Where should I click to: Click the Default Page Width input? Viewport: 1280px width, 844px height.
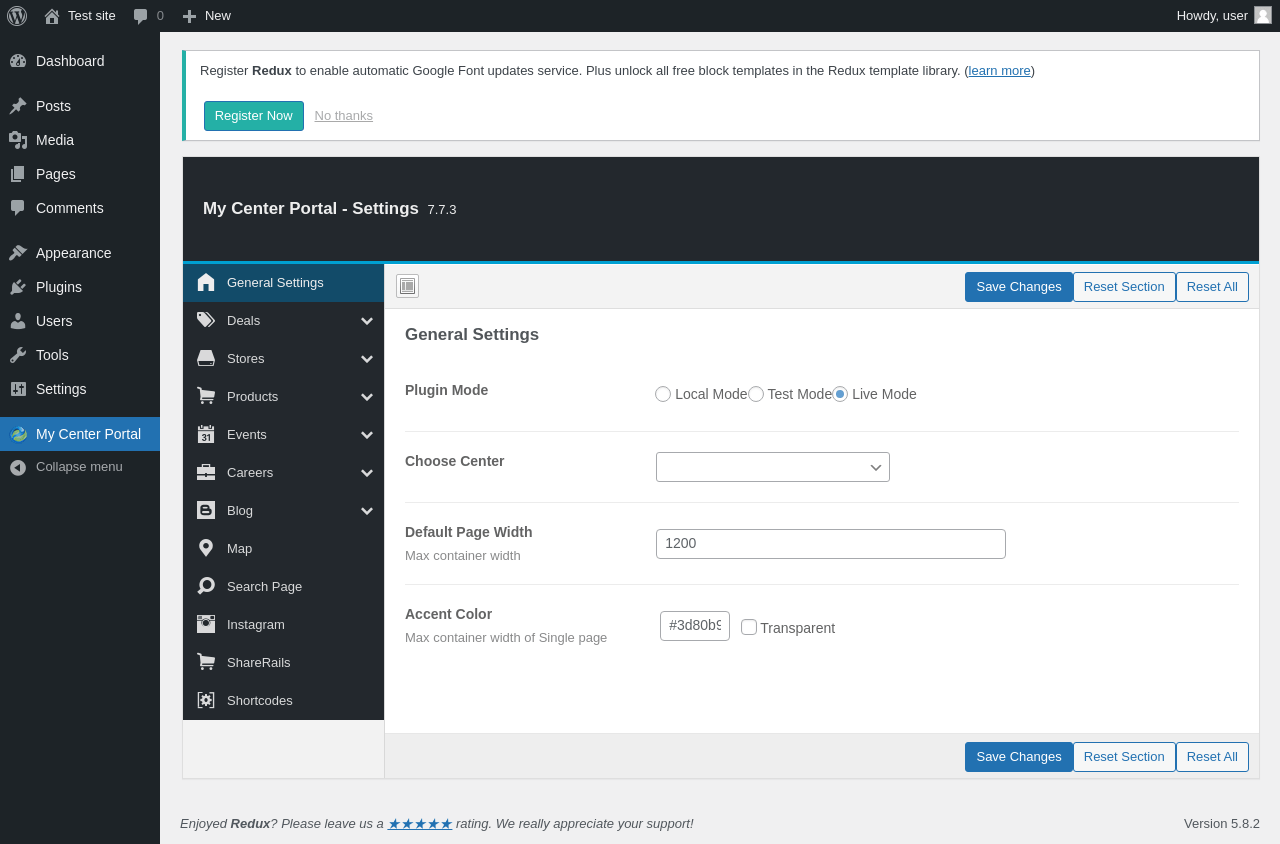[x=831, y=544]
